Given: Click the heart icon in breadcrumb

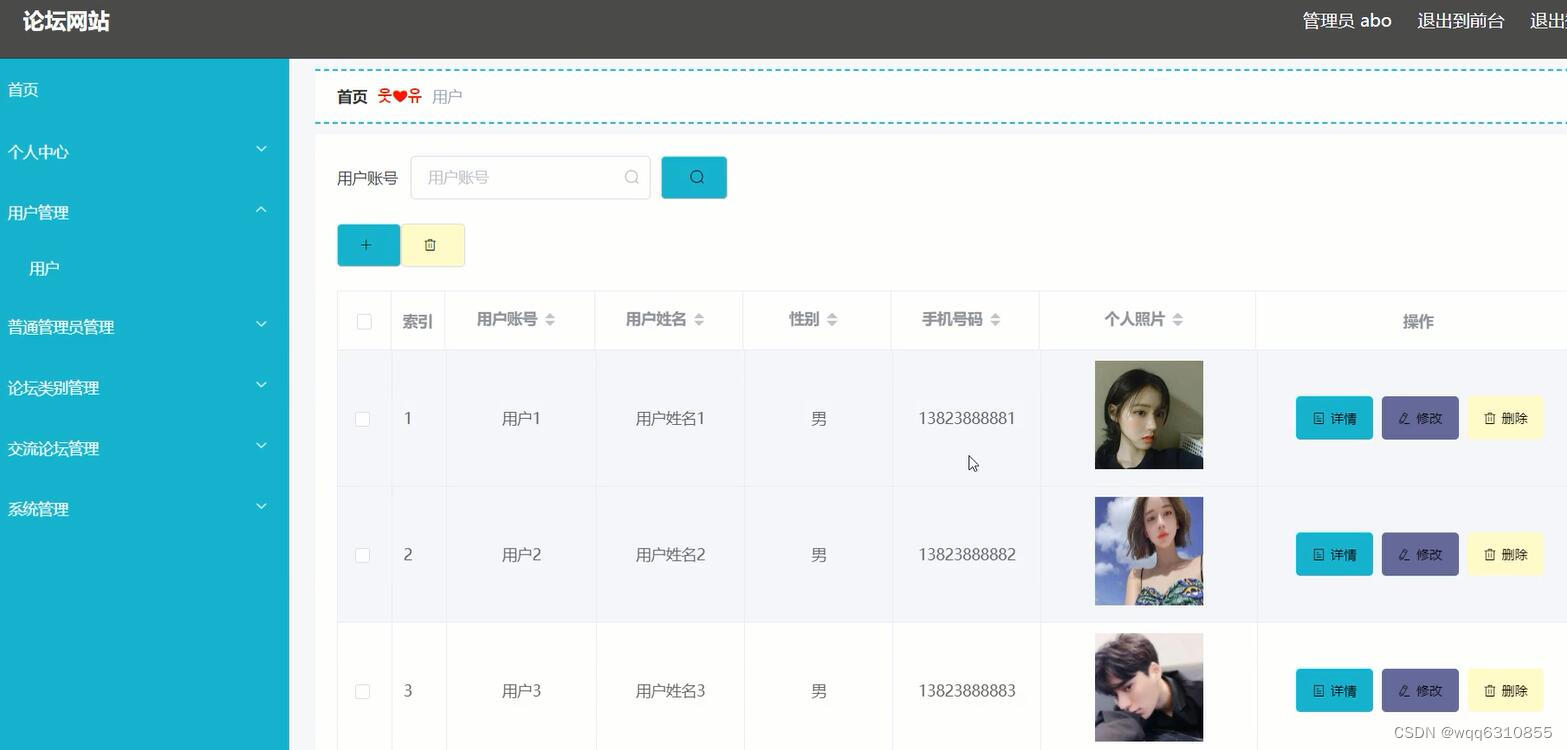Looking at the screenshot, I should (400, 96).
